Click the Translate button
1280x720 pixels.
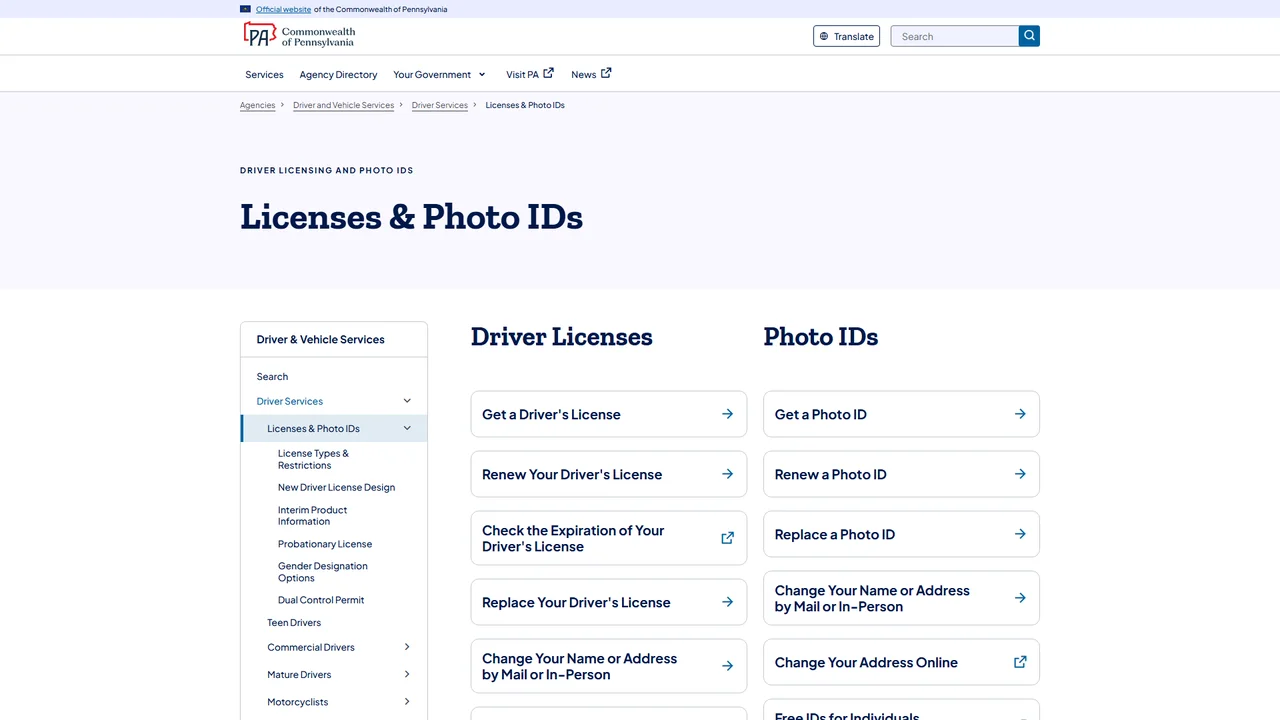point(846,36)
